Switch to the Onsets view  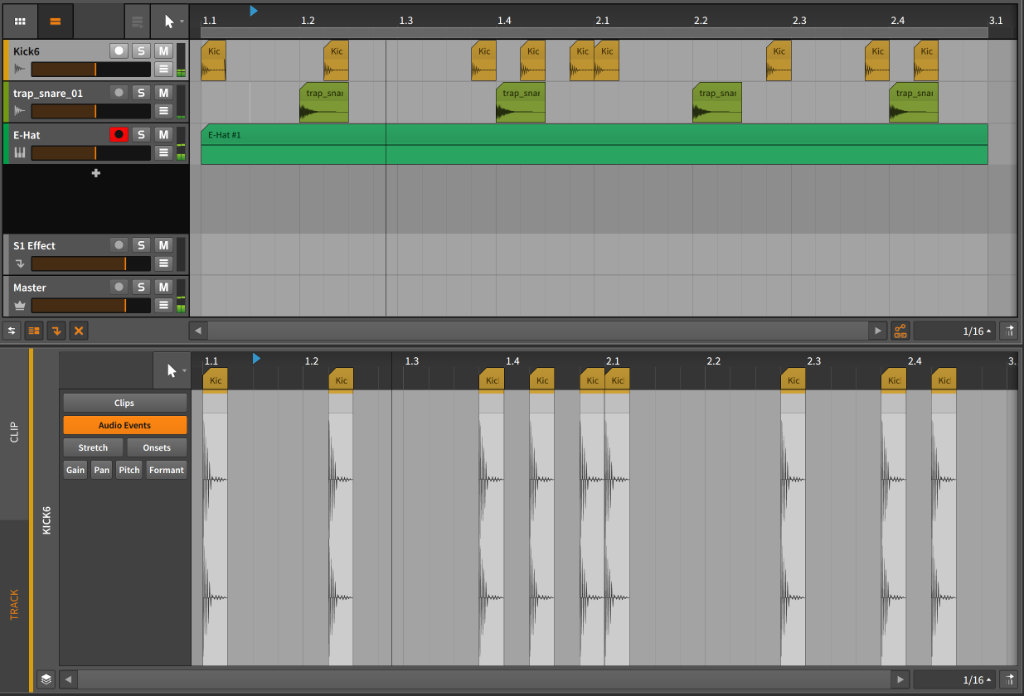click(x=157, y=447)
